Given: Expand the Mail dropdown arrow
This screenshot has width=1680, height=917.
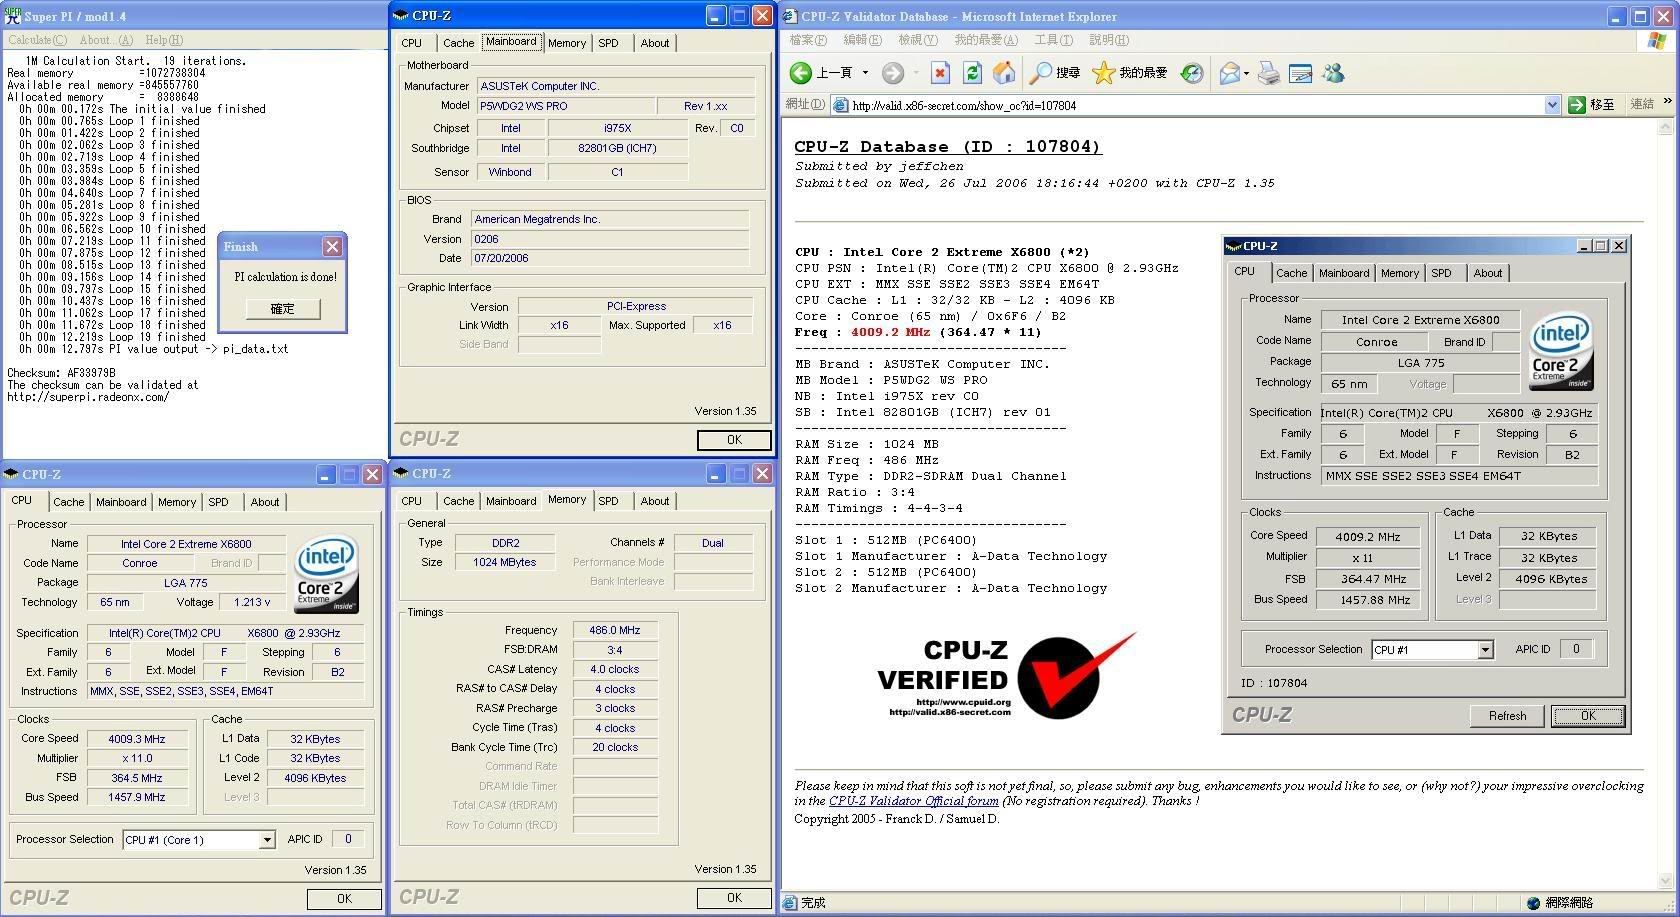Looking at the screenshot, I should 1246,73.
